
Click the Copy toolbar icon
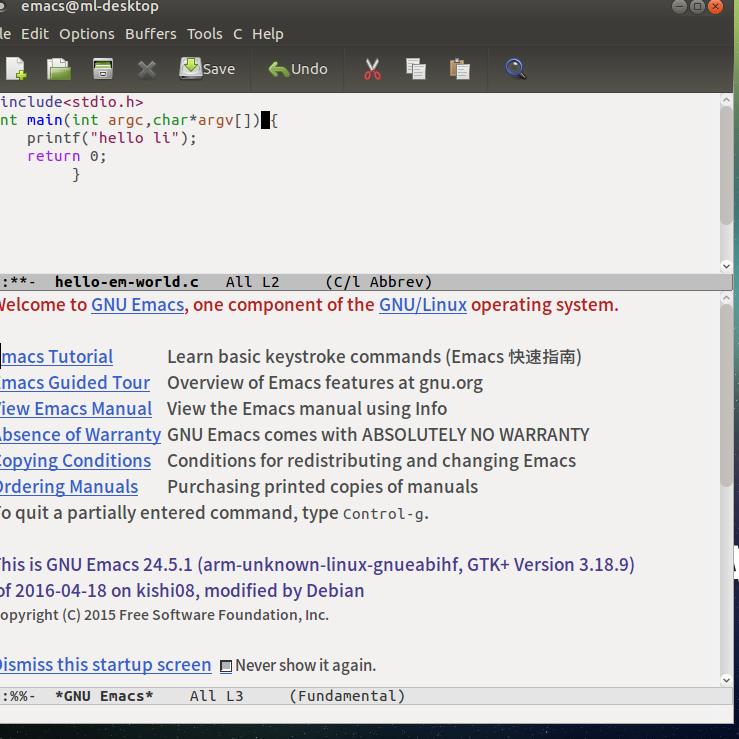coord(416,69)
